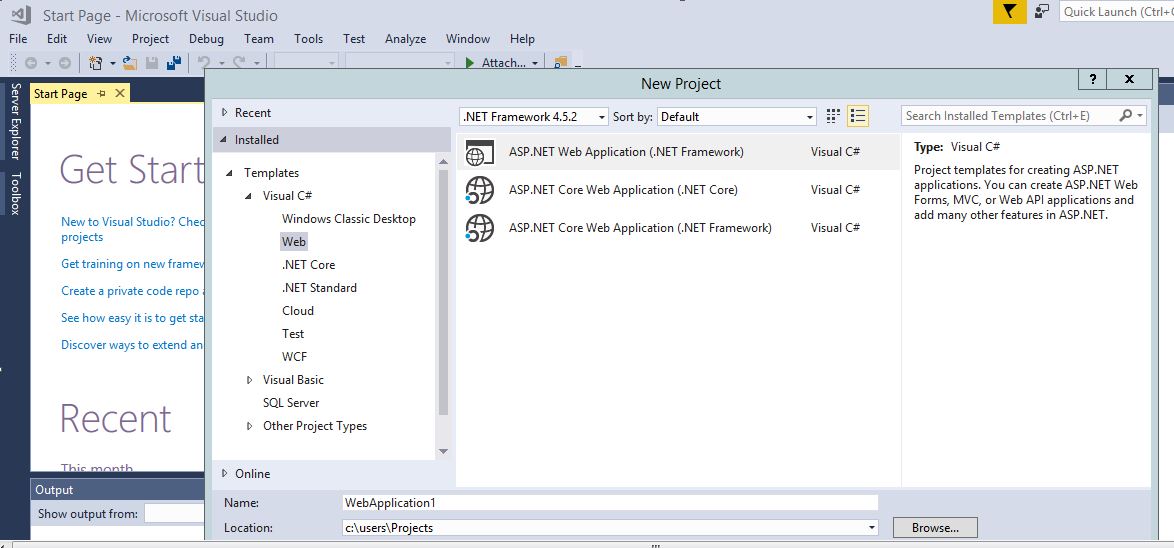Click the help question mark button in New Project
The width and height of the screenshot is (1174, 548).
pos(1093,79)
